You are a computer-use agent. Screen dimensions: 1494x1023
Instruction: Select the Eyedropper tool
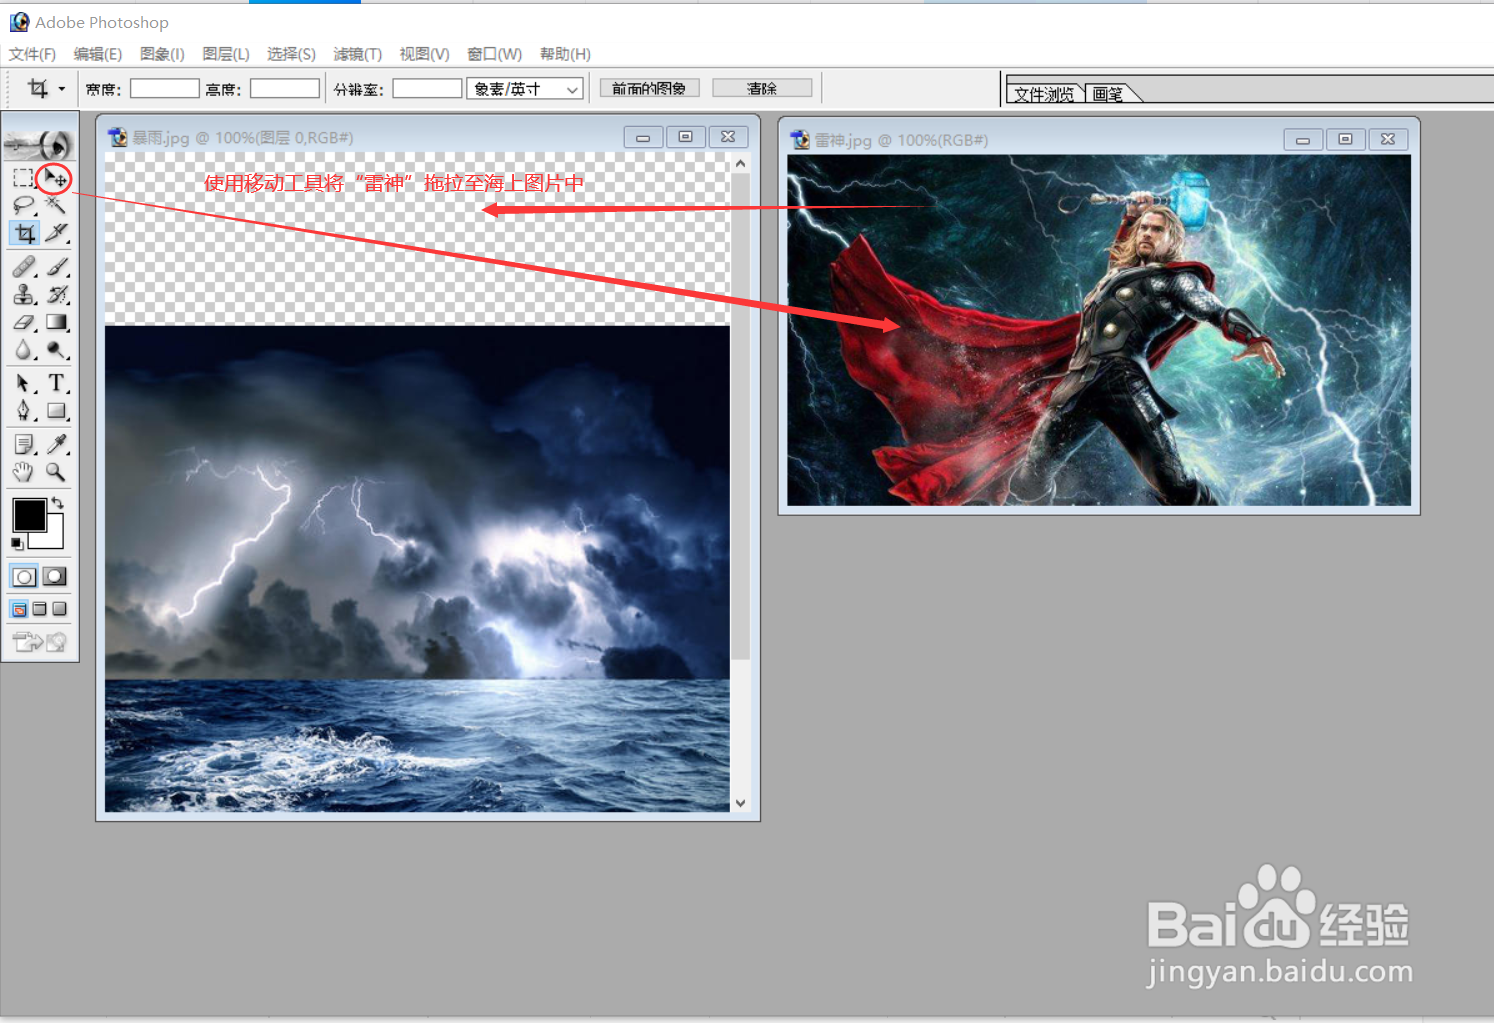tap(56, 443)
